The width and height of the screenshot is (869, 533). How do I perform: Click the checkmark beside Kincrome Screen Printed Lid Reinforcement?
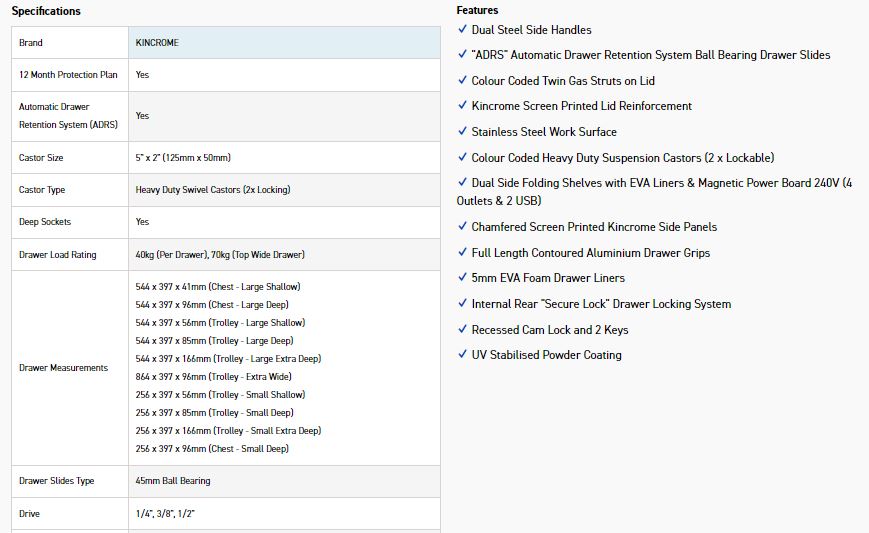tap(462, 106)
